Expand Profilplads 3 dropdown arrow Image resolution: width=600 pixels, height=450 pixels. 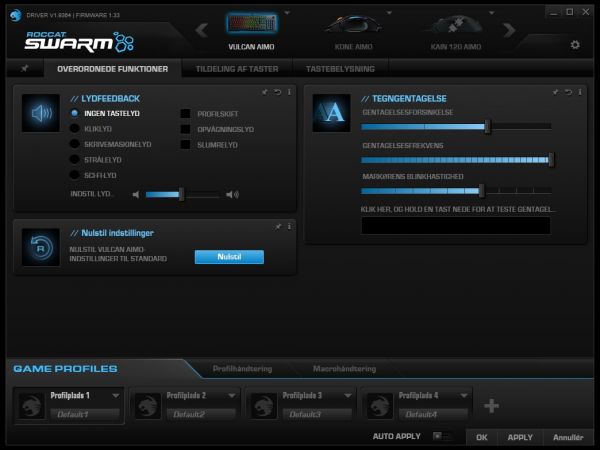(x=348, y=395)
